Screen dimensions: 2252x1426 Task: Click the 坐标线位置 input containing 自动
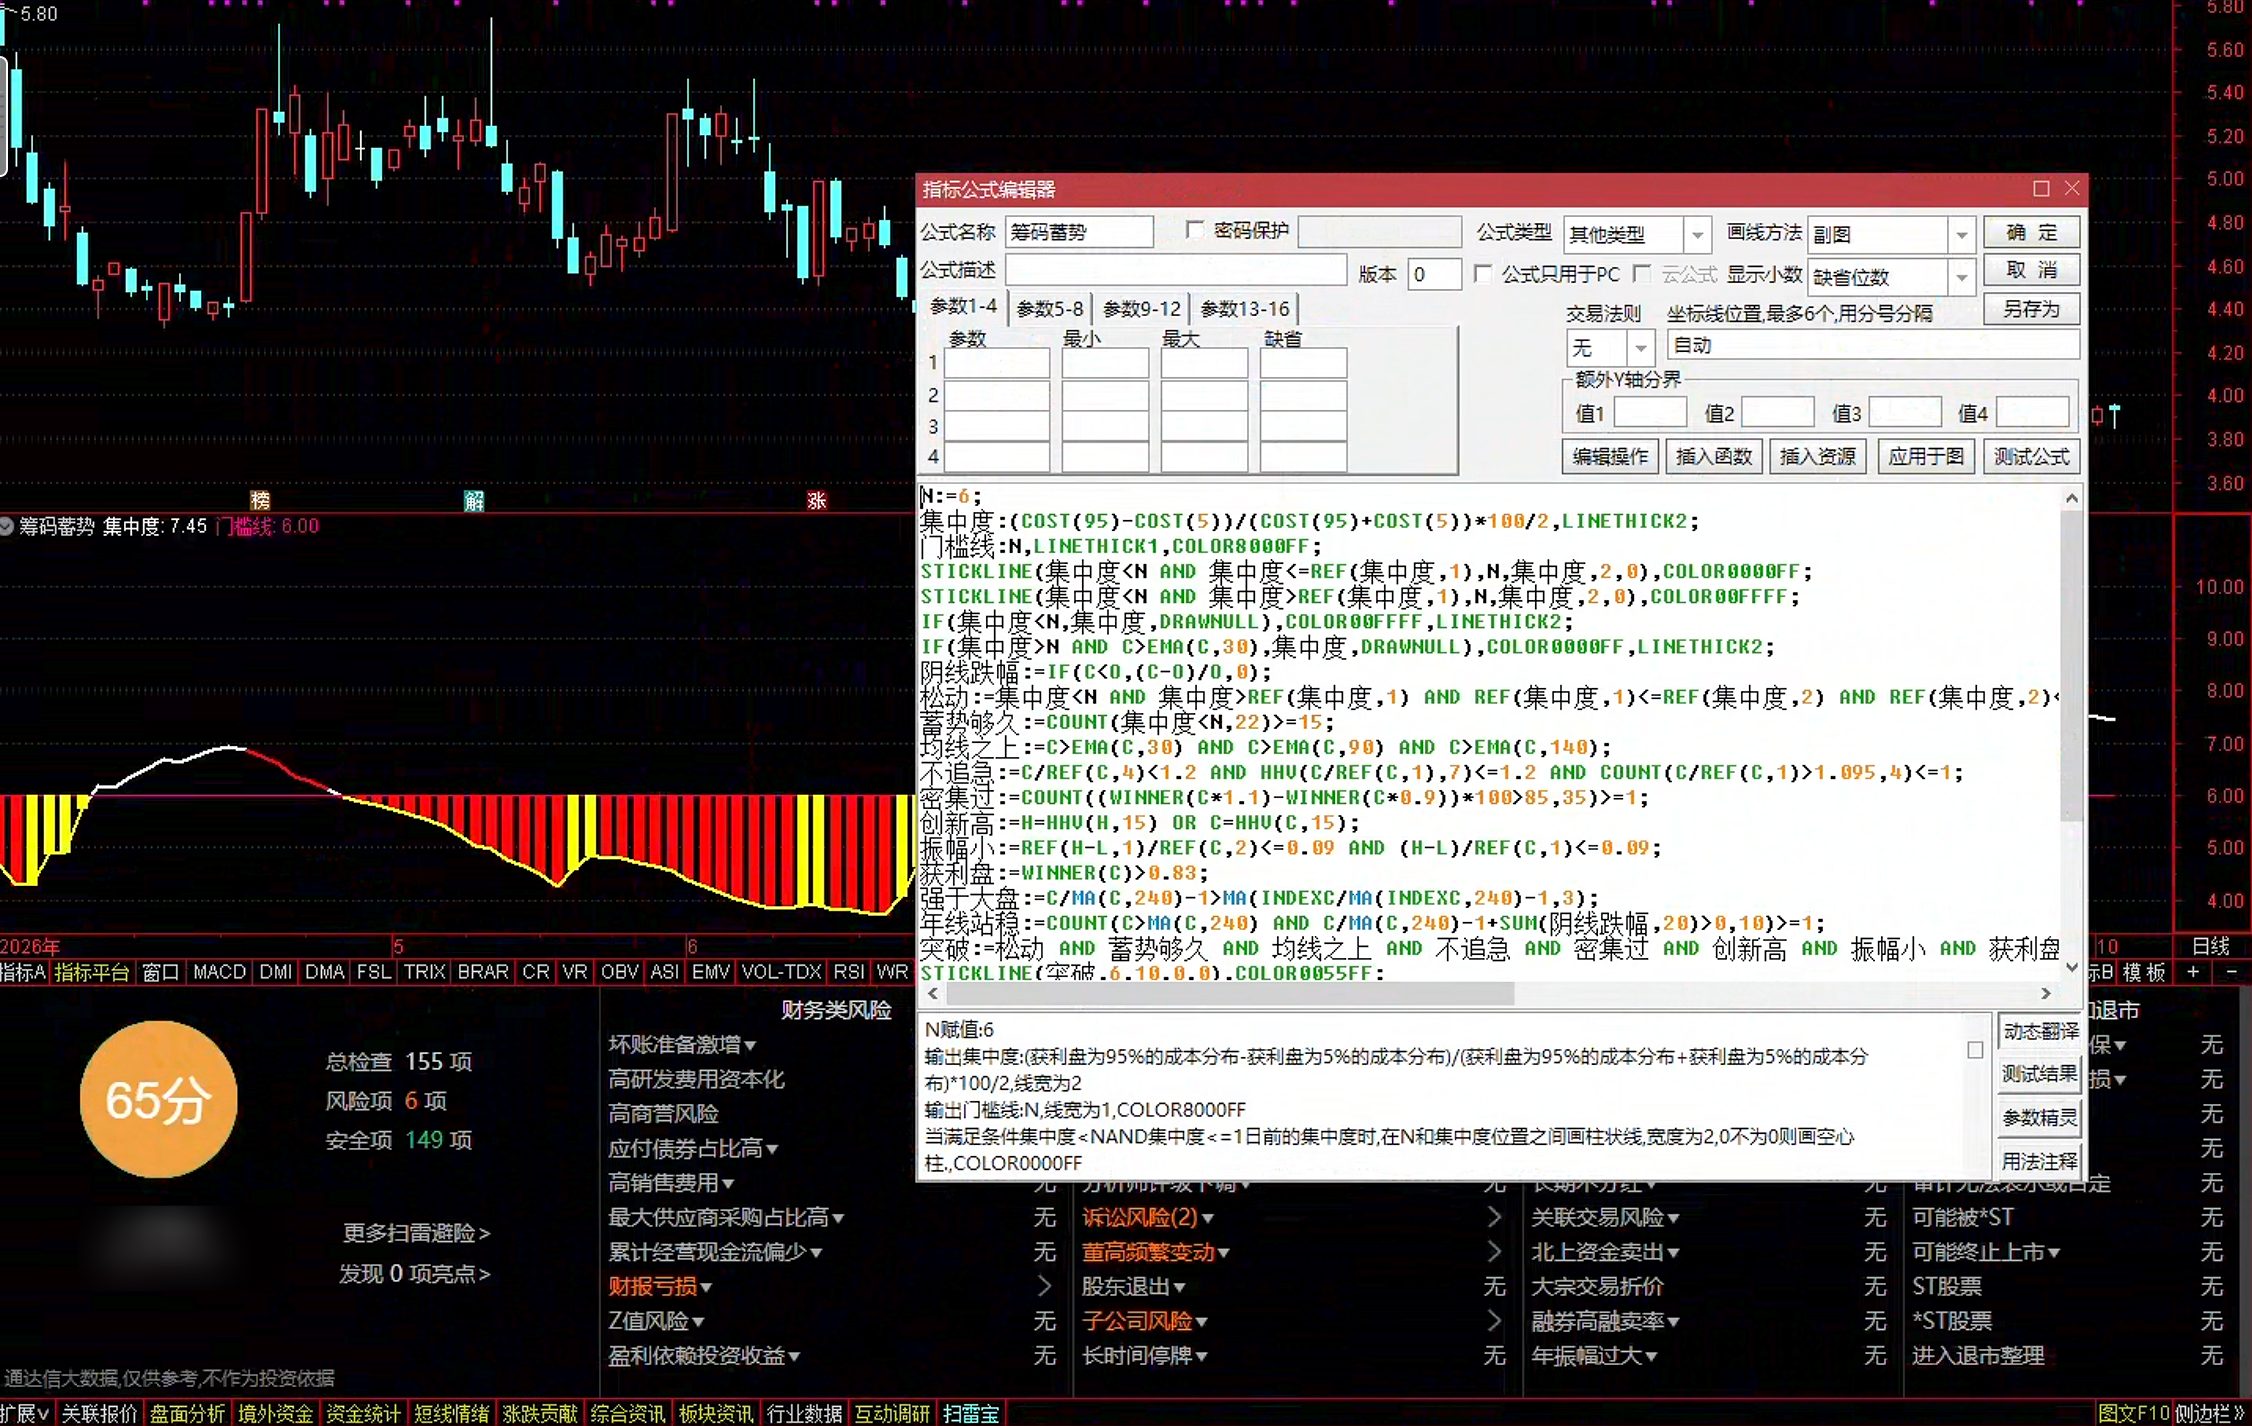point(1873,345)
